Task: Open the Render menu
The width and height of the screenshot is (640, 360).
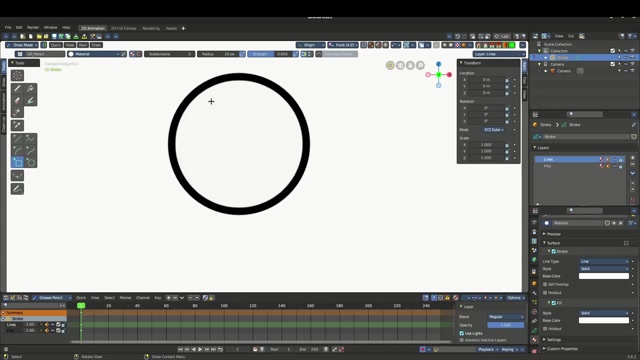Action: [33, 27]
